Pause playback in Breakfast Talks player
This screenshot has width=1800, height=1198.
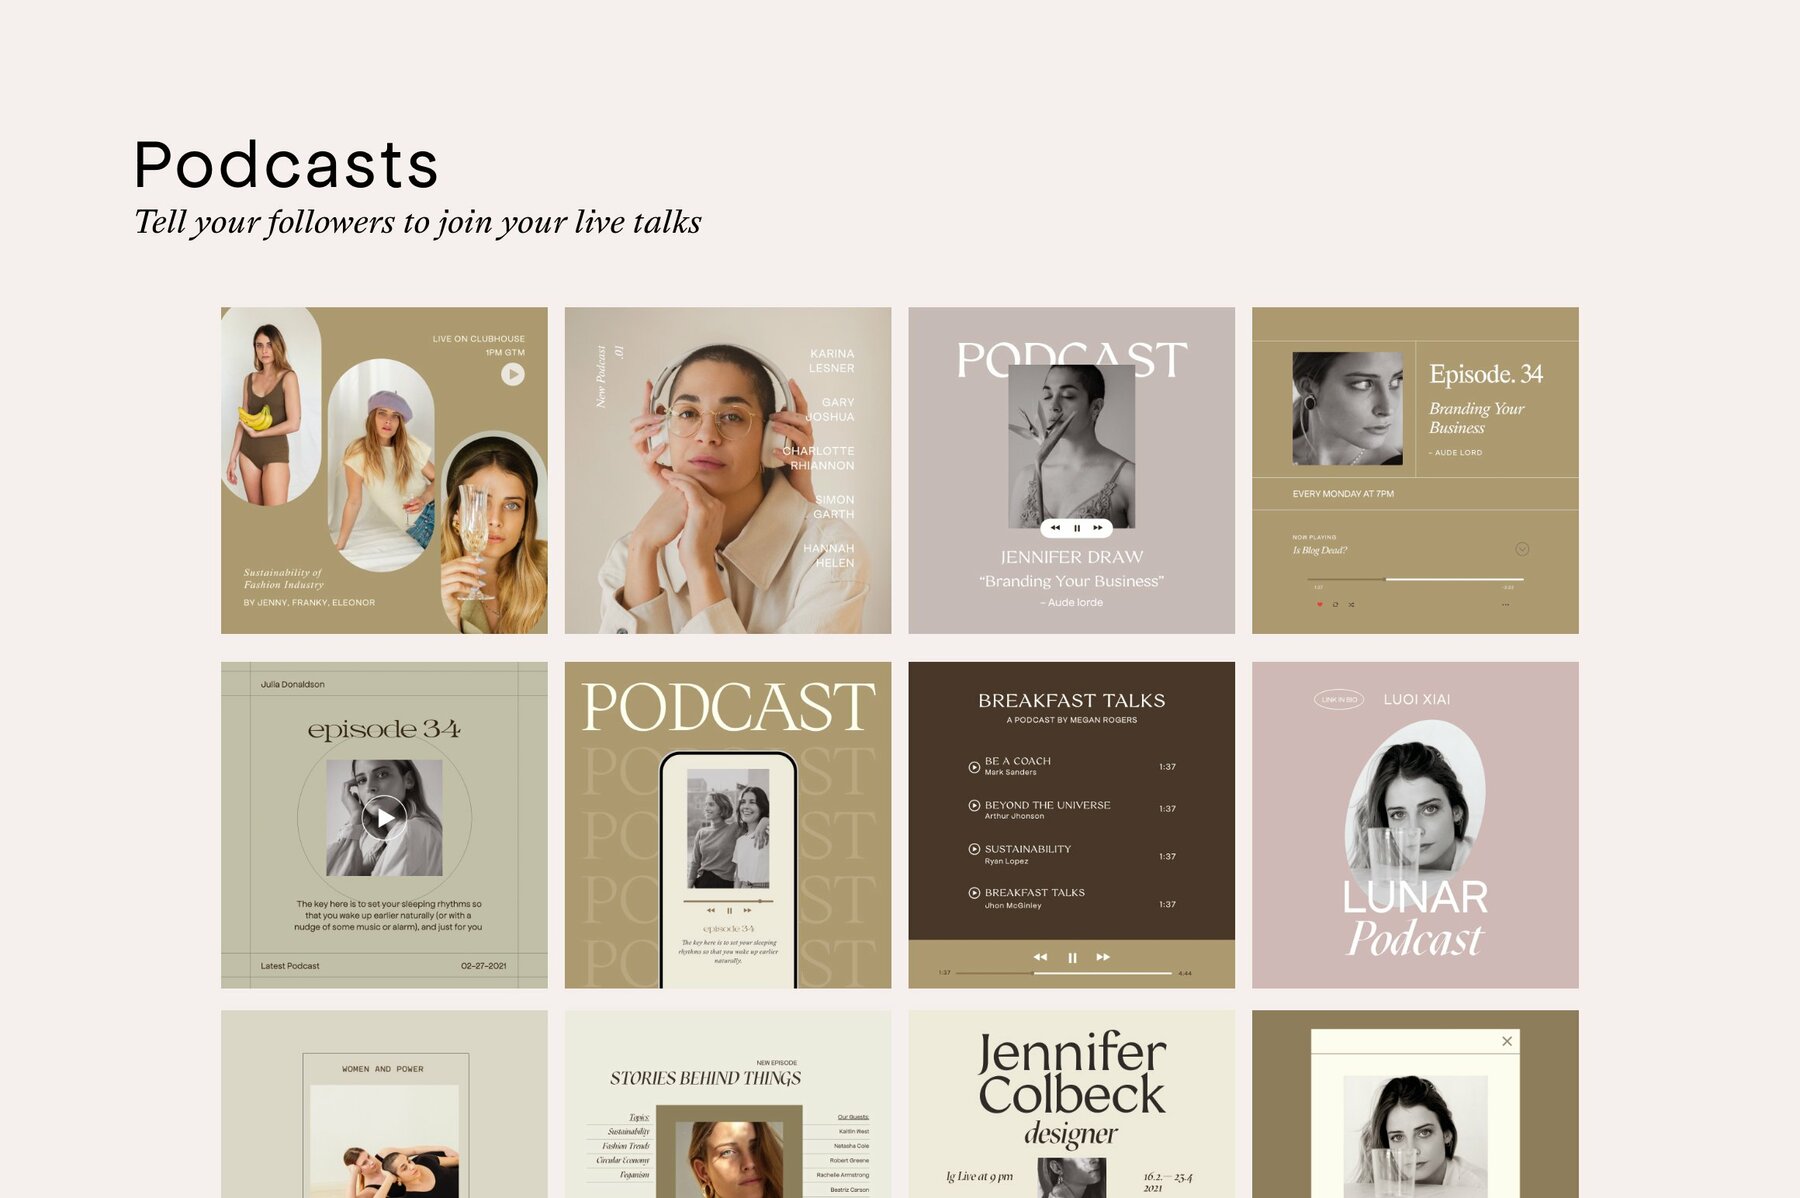(x=1072, y=958)
